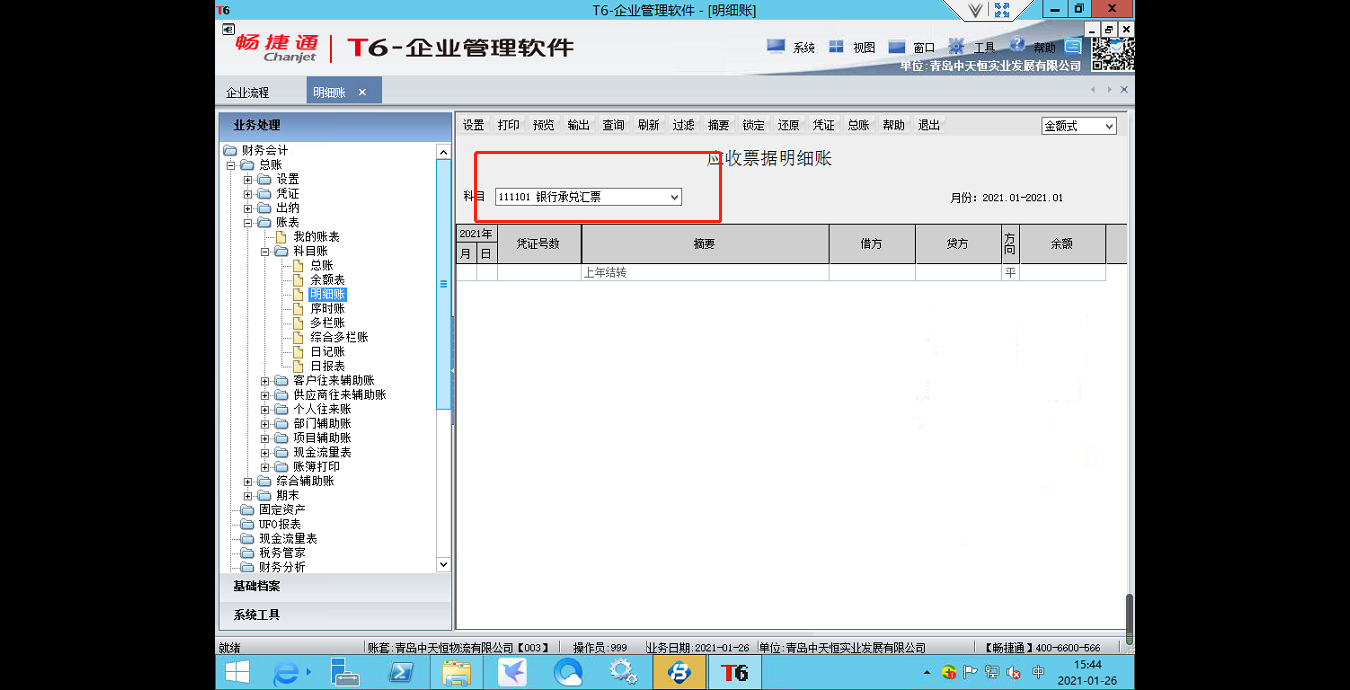Click the 帮助 question mark icon
Screen dimensions: 1350x690
(x=1017, y=45)
